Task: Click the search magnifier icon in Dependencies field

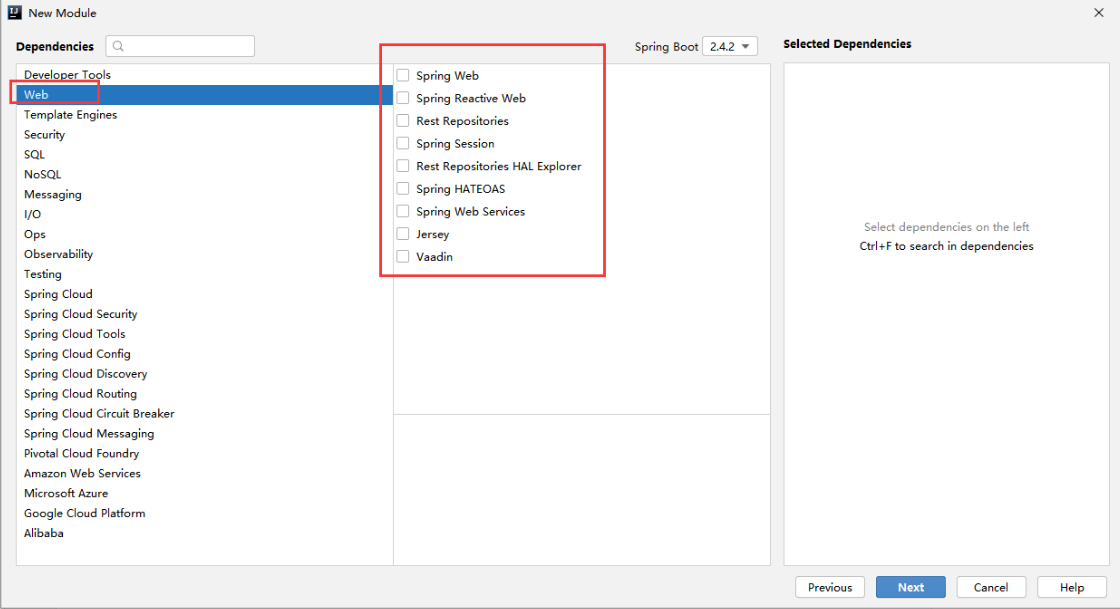Action: 119,46
